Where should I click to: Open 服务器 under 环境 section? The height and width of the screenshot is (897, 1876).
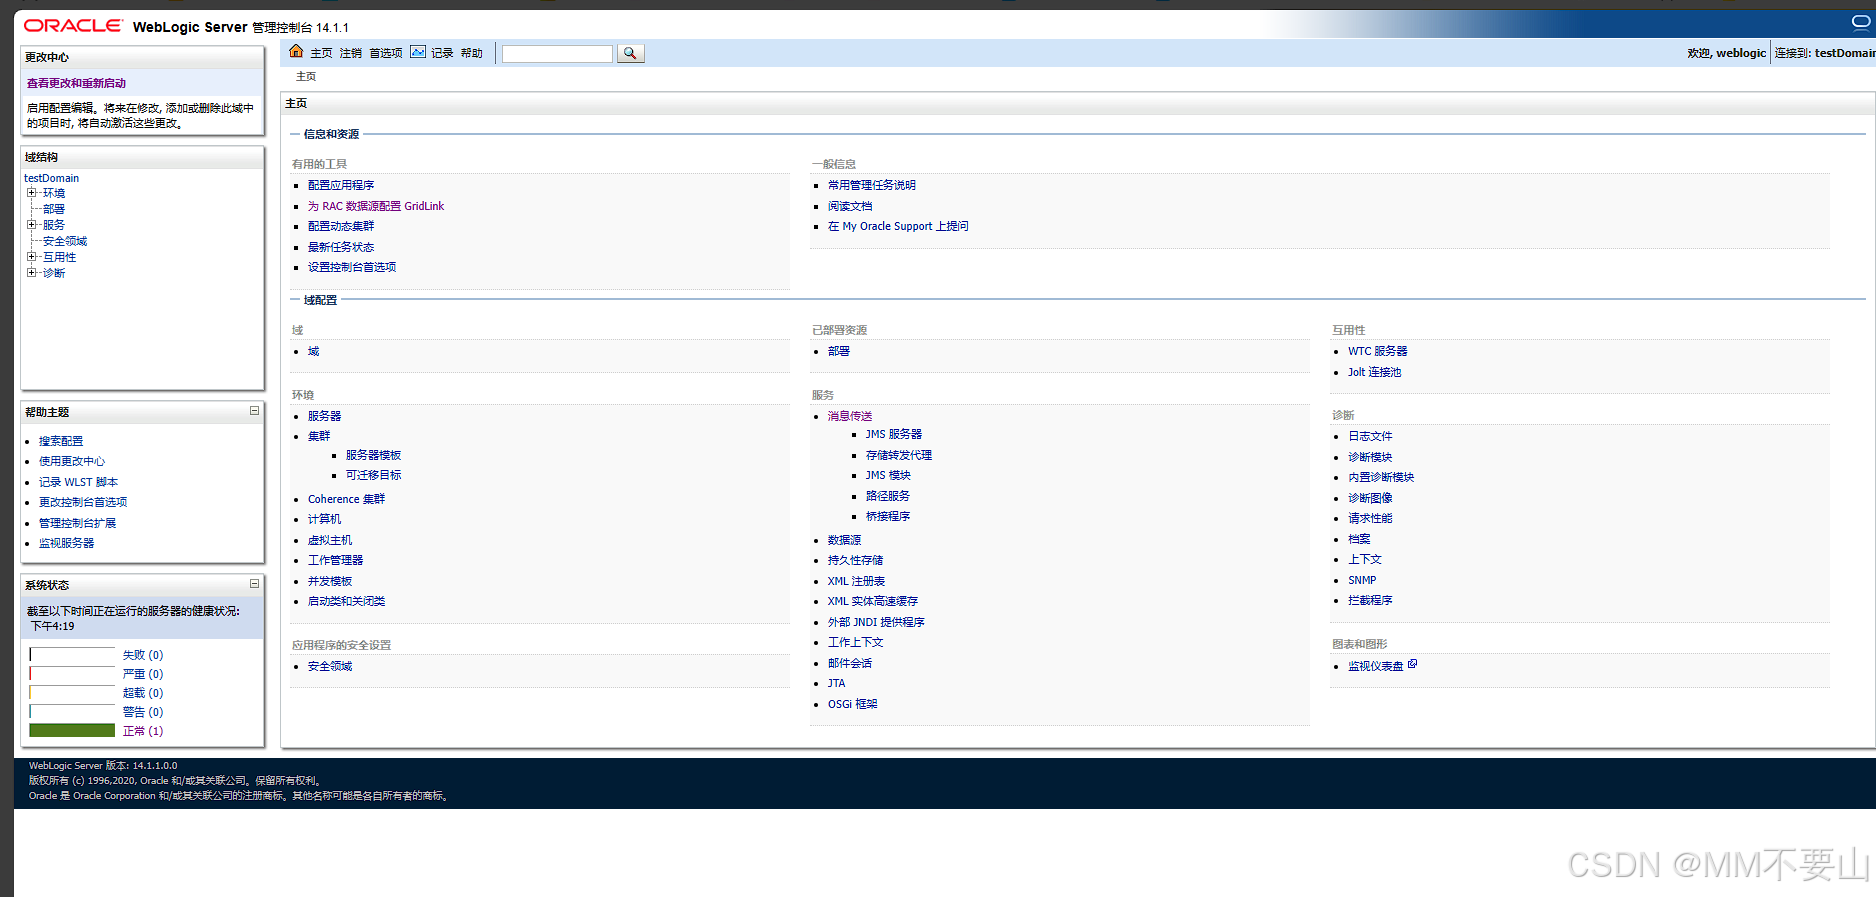coord(324,416)
